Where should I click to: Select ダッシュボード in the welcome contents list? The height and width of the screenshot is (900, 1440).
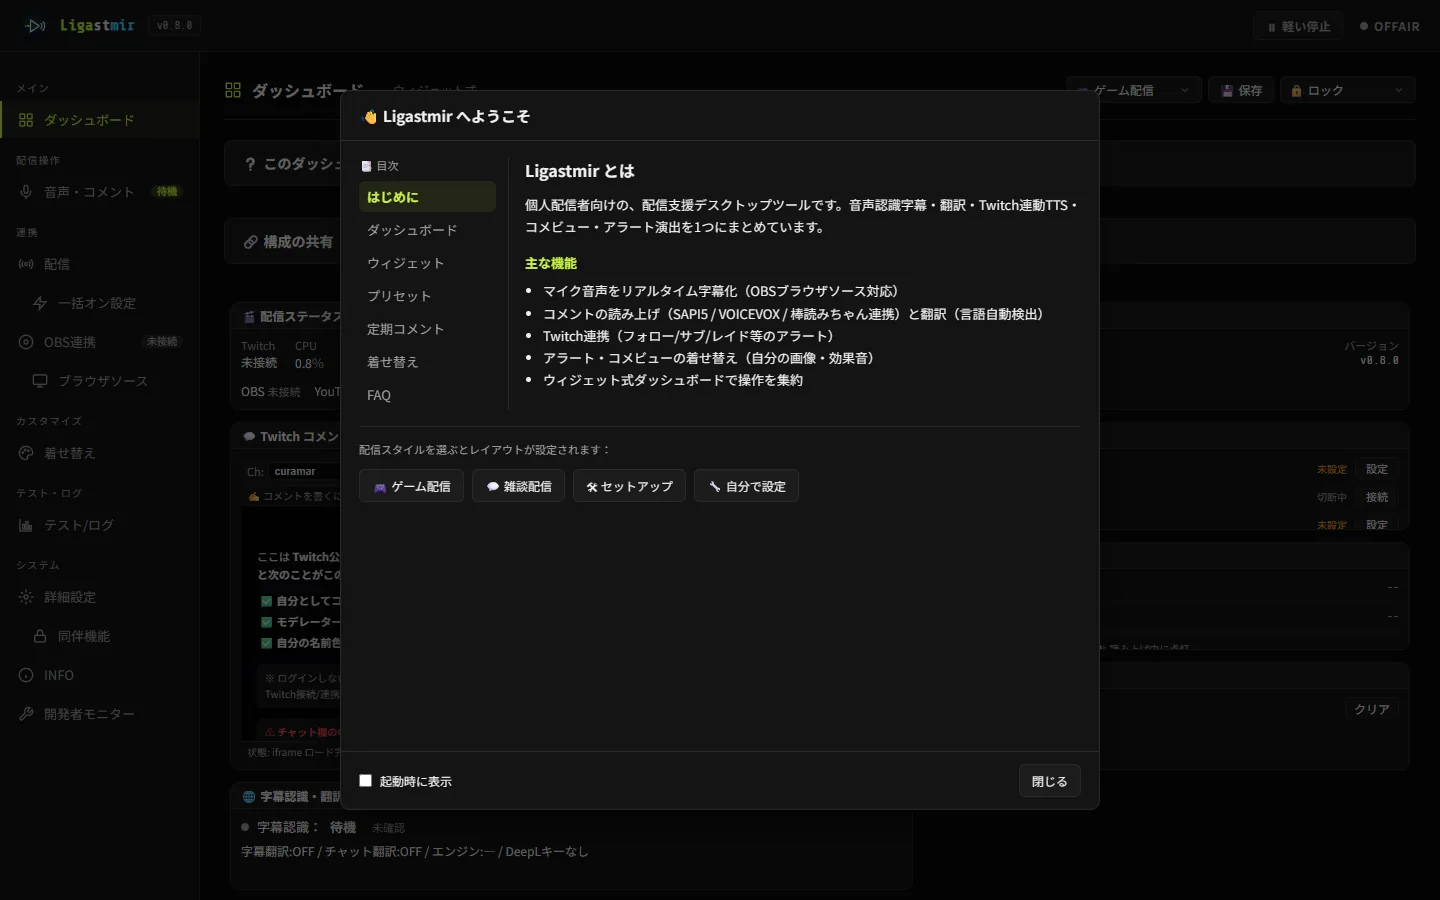click(427, 230)
